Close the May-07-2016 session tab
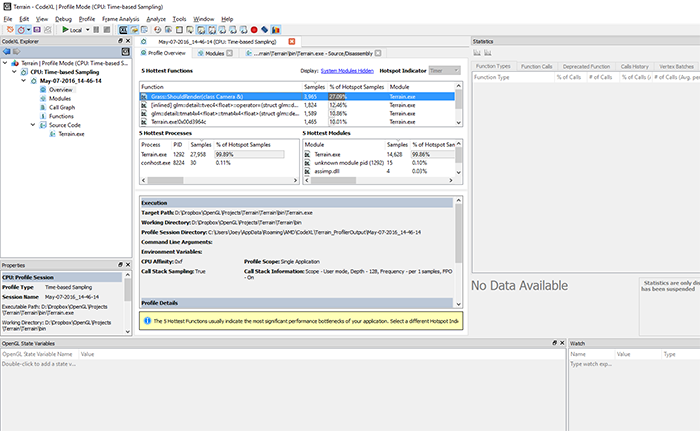The image size is (700, 431). (x=291, y=41)
